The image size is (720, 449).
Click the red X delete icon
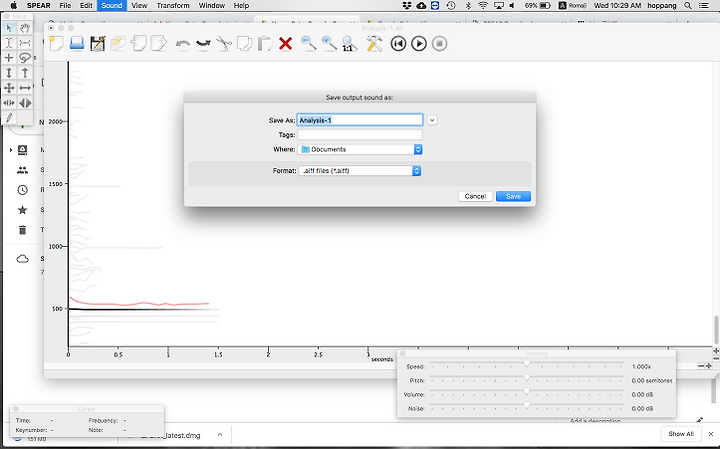point(285,44)
